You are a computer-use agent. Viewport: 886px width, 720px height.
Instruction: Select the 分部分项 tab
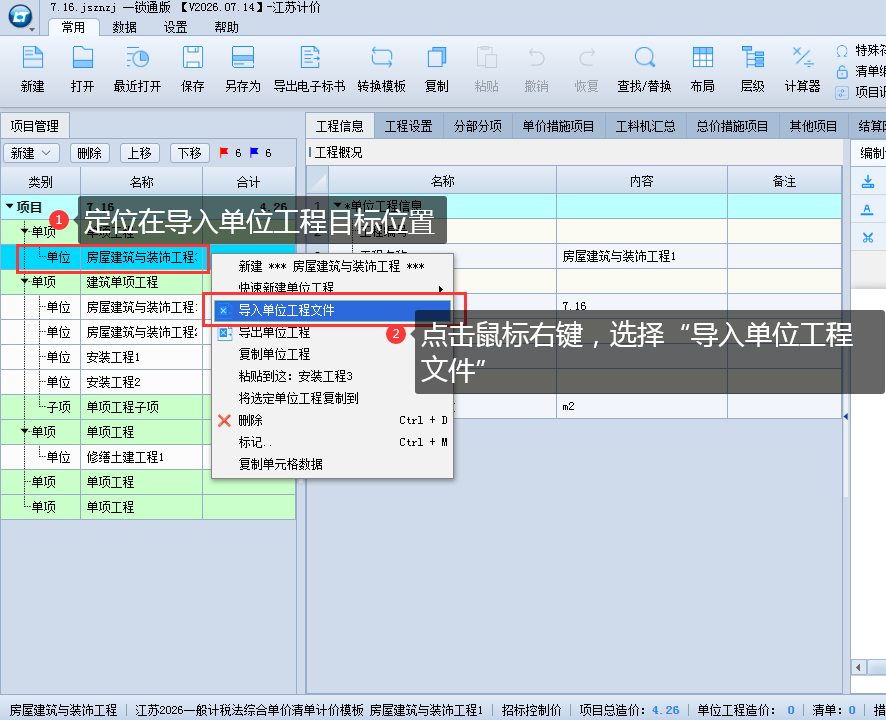[x=477, y=126]
